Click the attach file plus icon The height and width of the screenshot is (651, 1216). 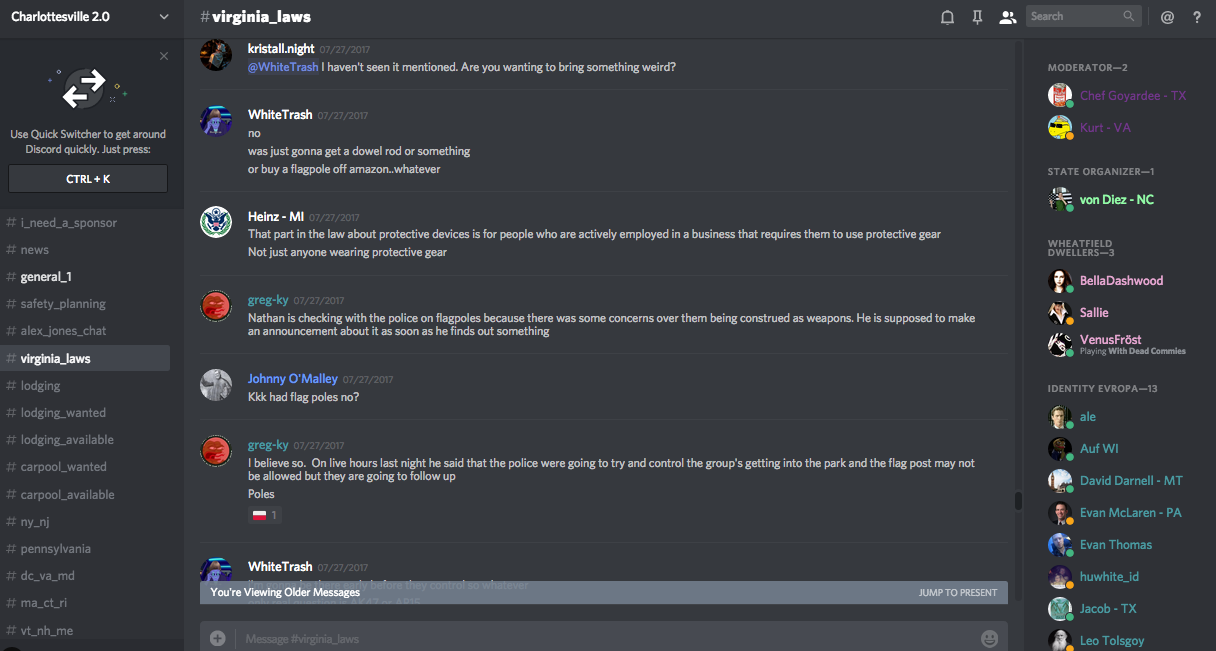click(x=218, y=638)
